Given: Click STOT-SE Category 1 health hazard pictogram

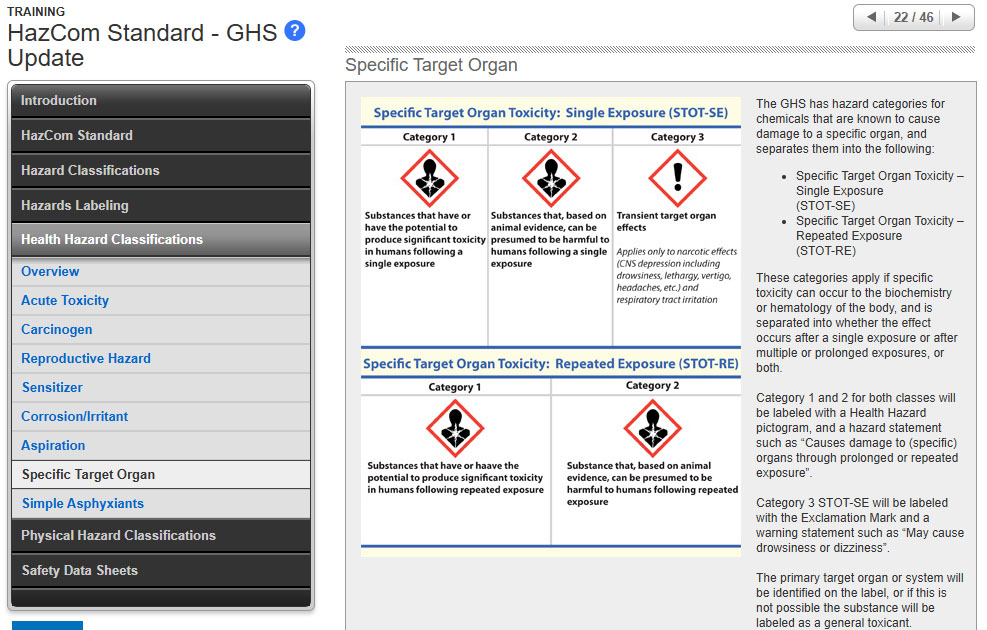Looking at the screenshot, I should pos(429,178).
